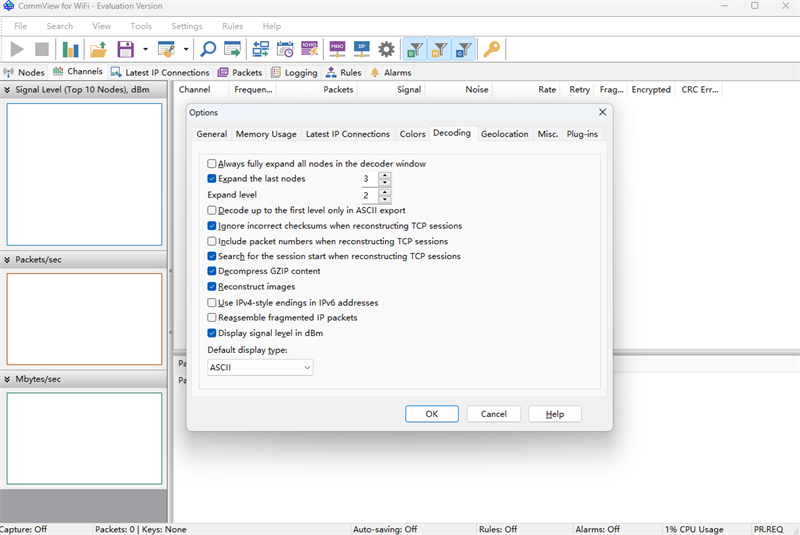Click the Stop capture square icon
The image size is (800, 535).
(x=42, y=49)
